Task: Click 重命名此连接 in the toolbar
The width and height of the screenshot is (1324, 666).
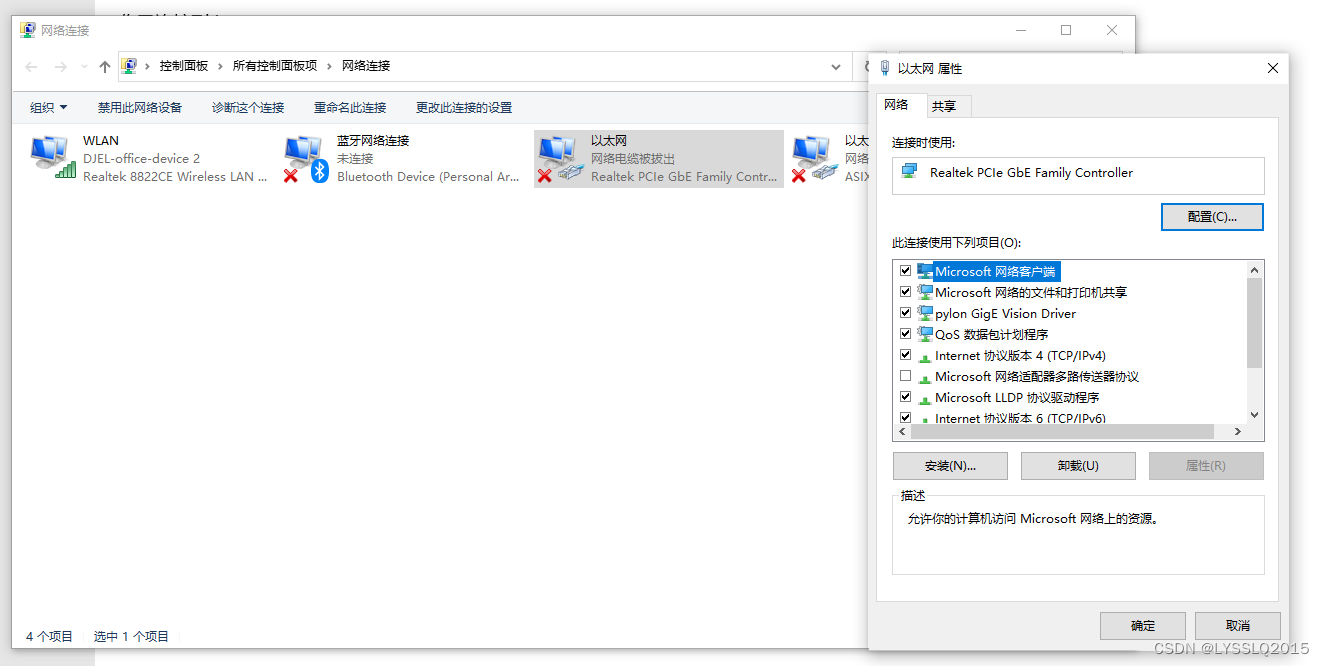Action: [x=350, y=107]
